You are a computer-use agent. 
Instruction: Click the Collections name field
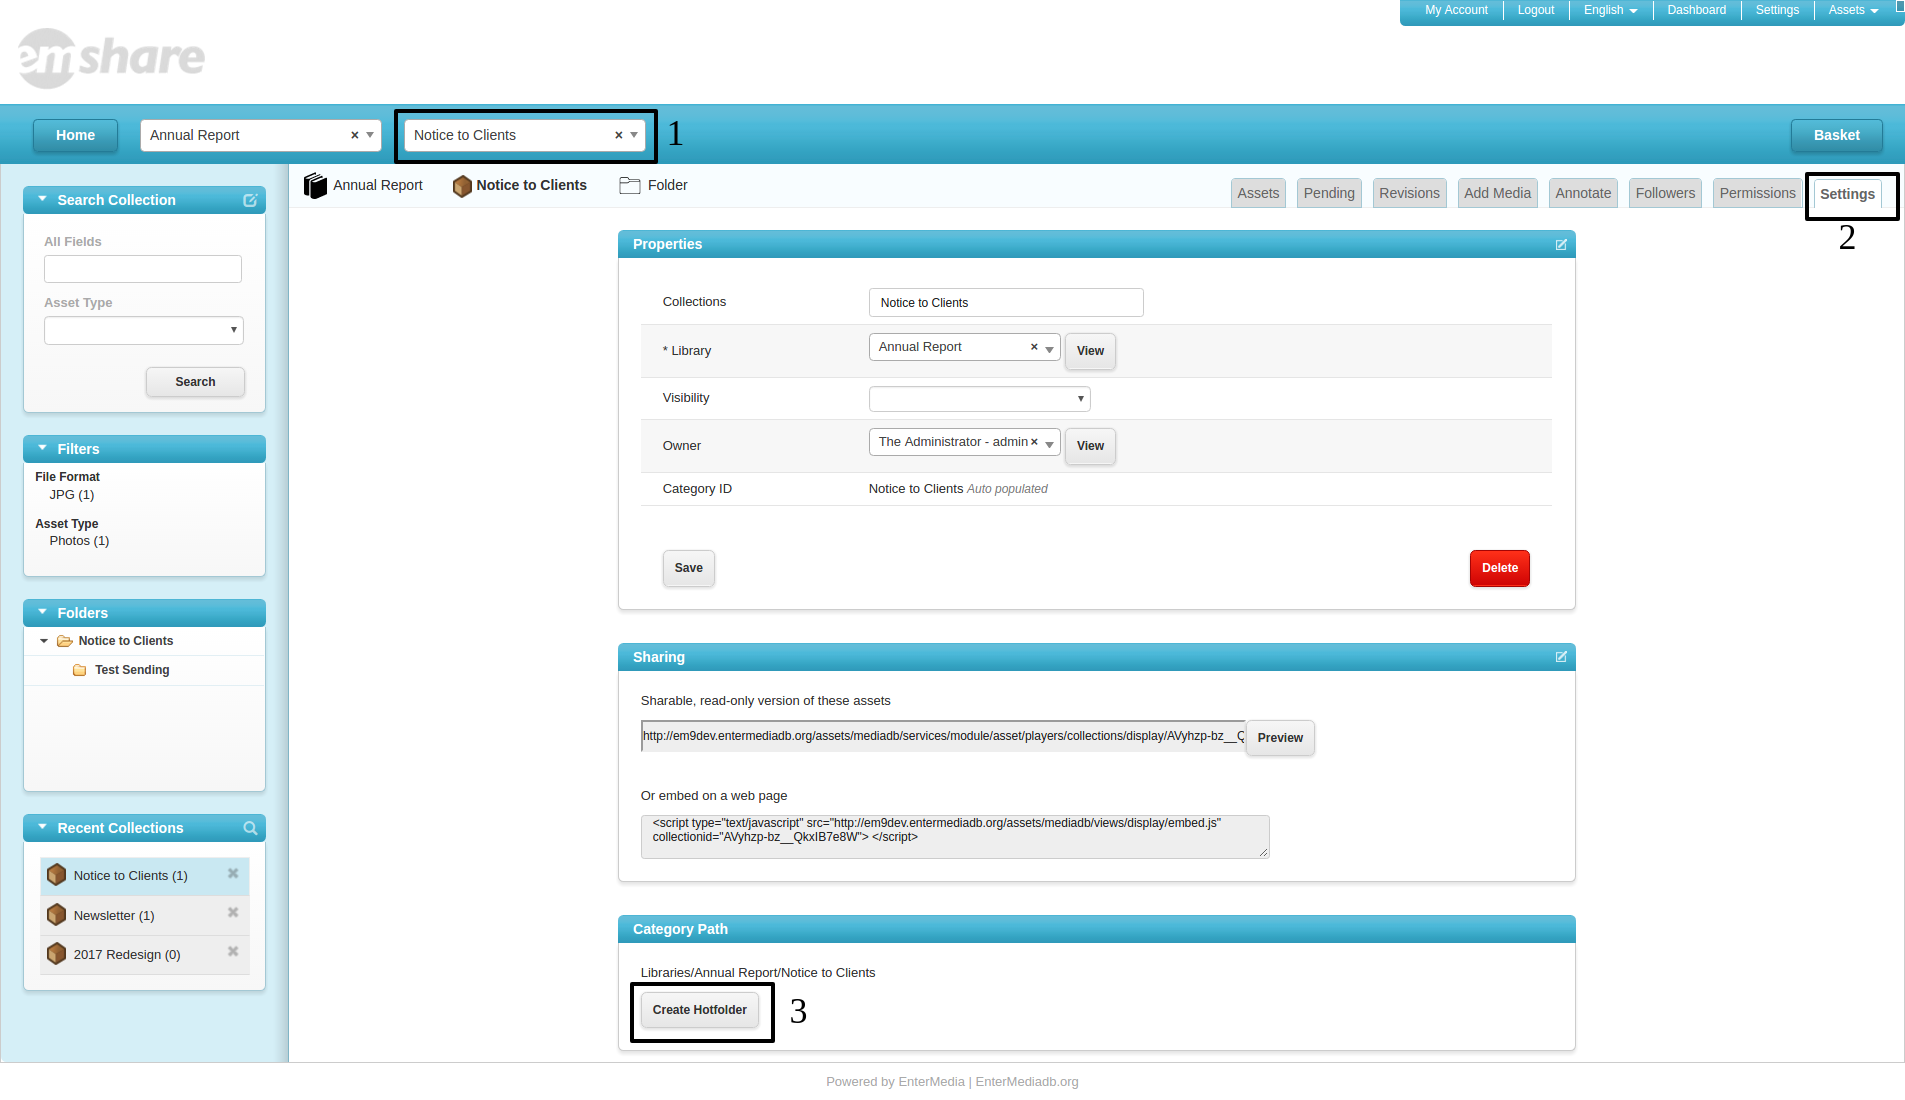tap(1006, 303)
